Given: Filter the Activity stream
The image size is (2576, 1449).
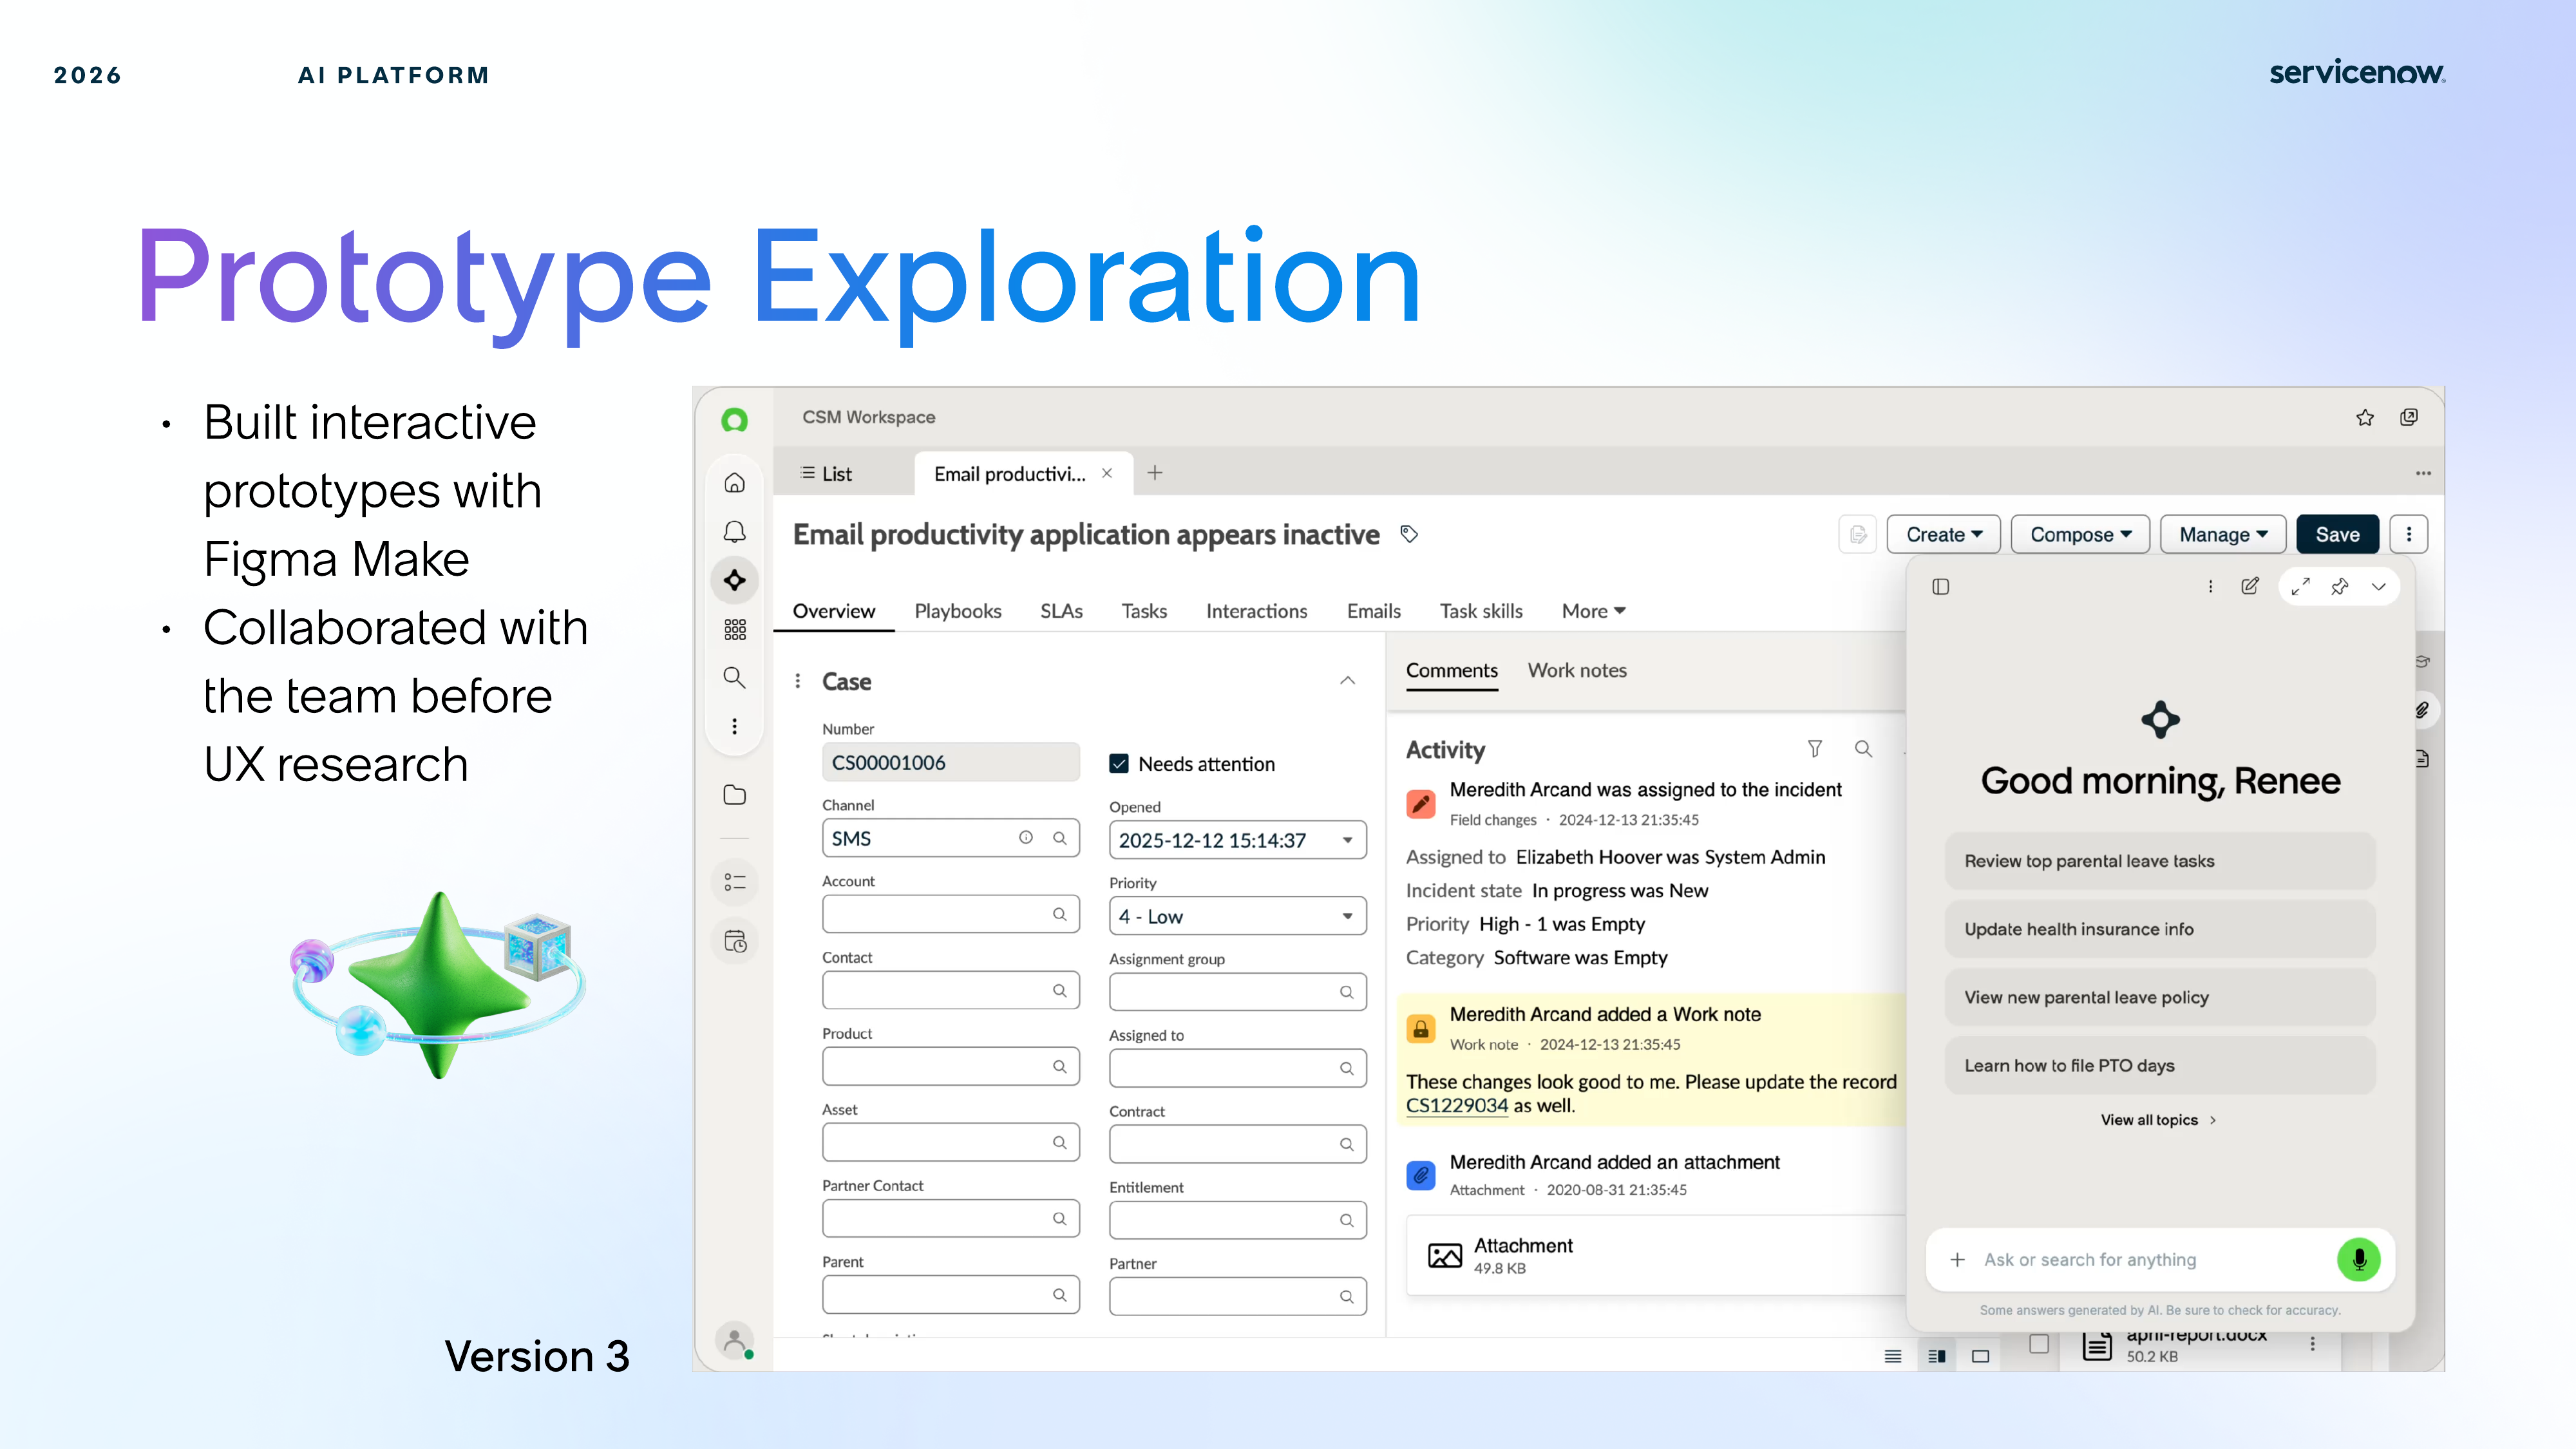Looking at the screenshot, I should [1814, 748].
